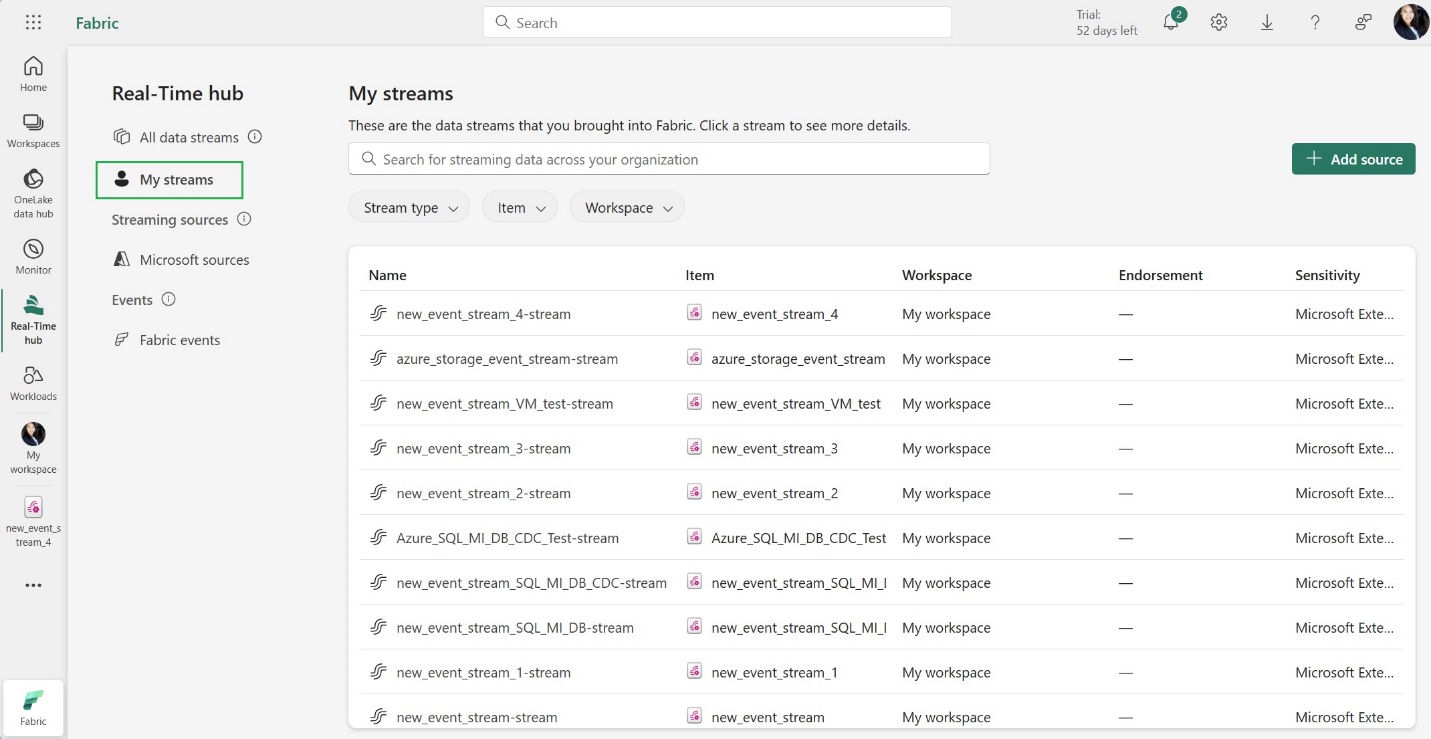The image size is (1431, 739).
Task: Click the Add source button
Action: (x=1353, y=159)
